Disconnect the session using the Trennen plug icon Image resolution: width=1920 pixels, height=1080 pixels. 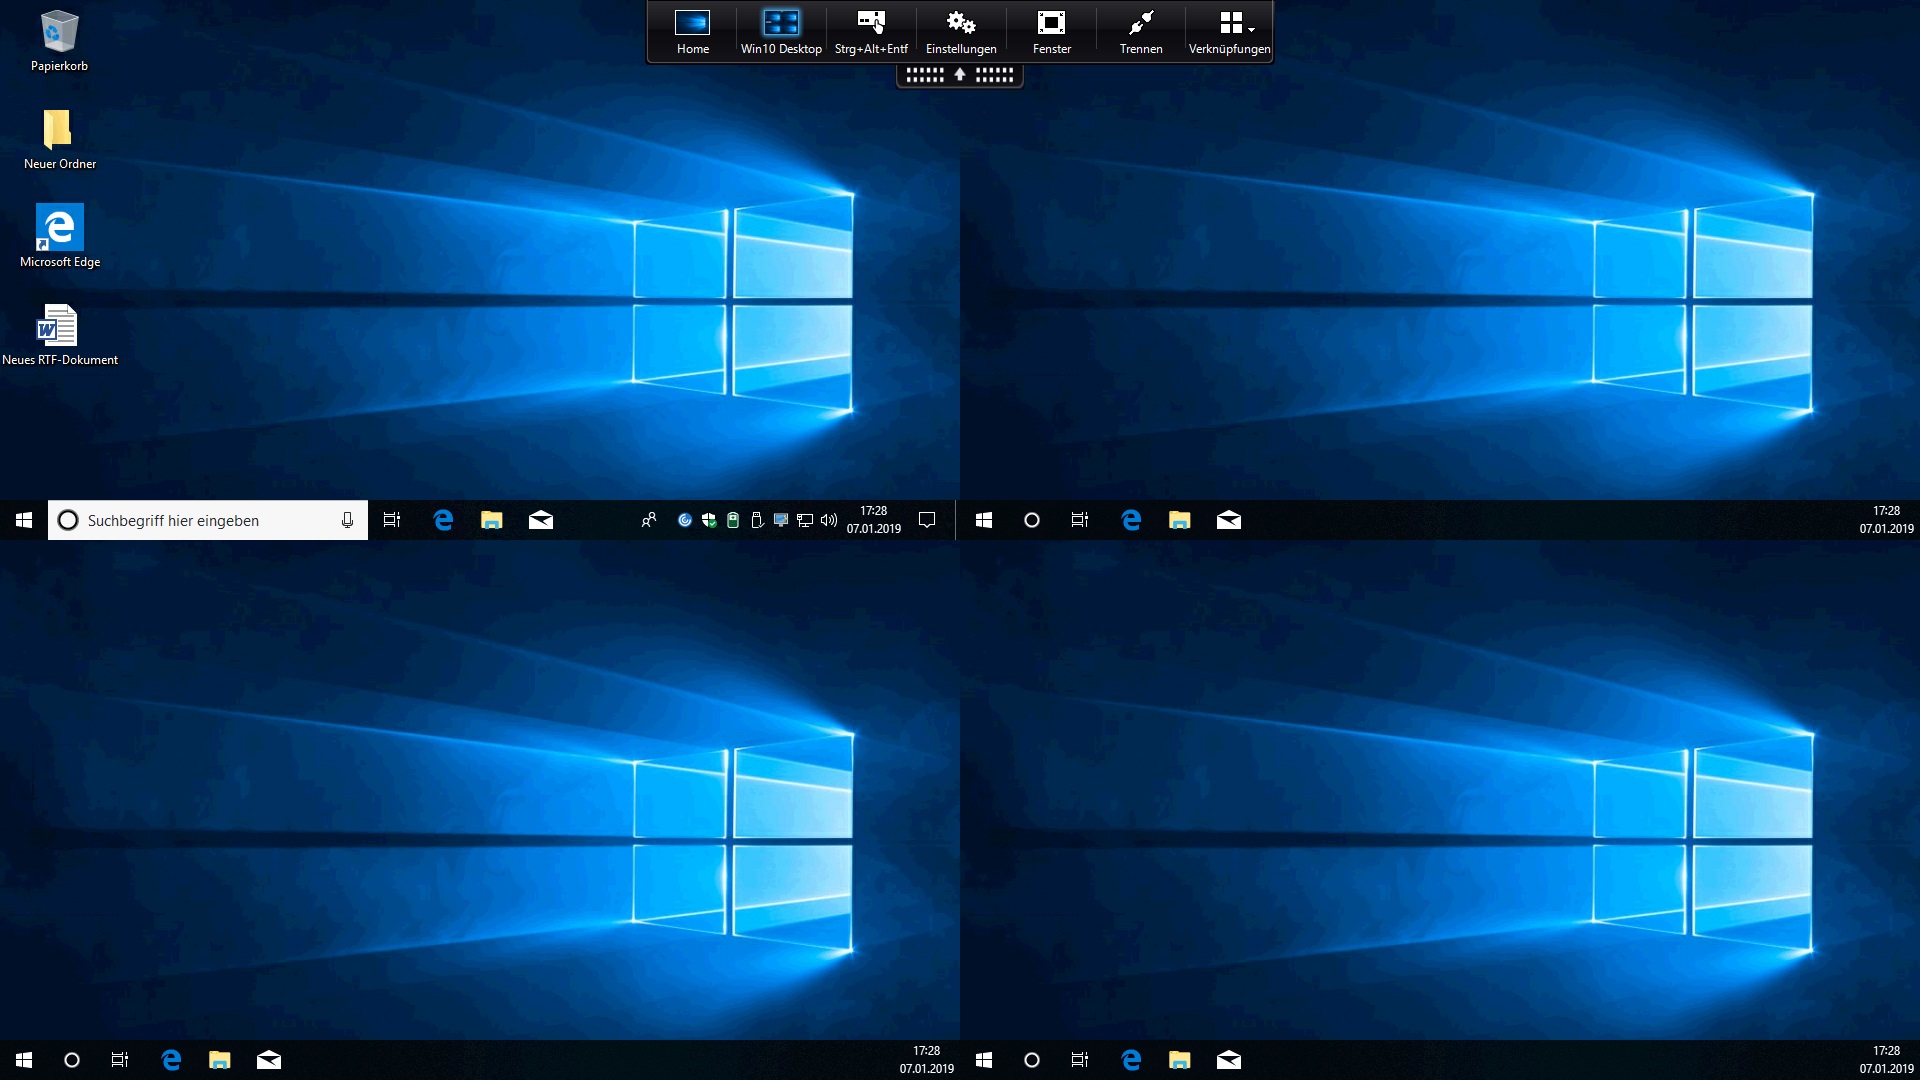(x=1139, y=27)
